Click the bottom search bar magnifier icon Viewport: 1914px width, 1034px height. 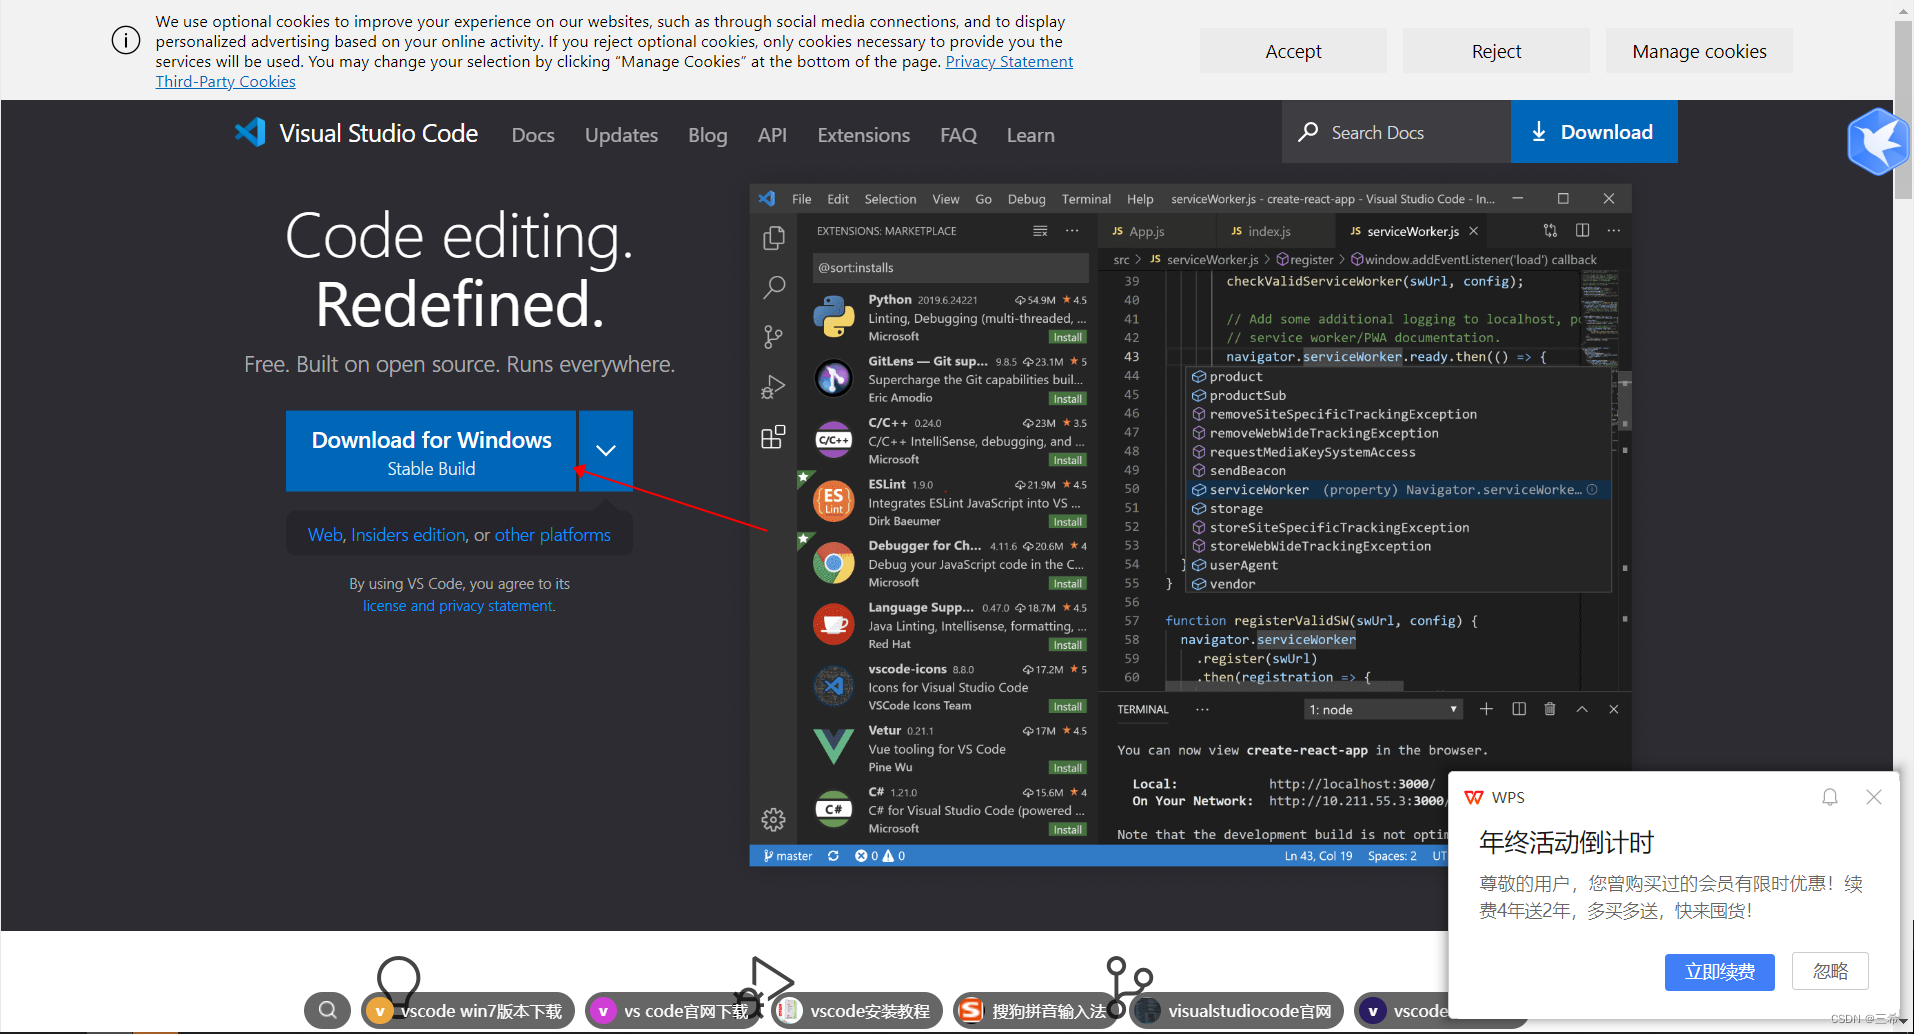[x=327, y=1010]
